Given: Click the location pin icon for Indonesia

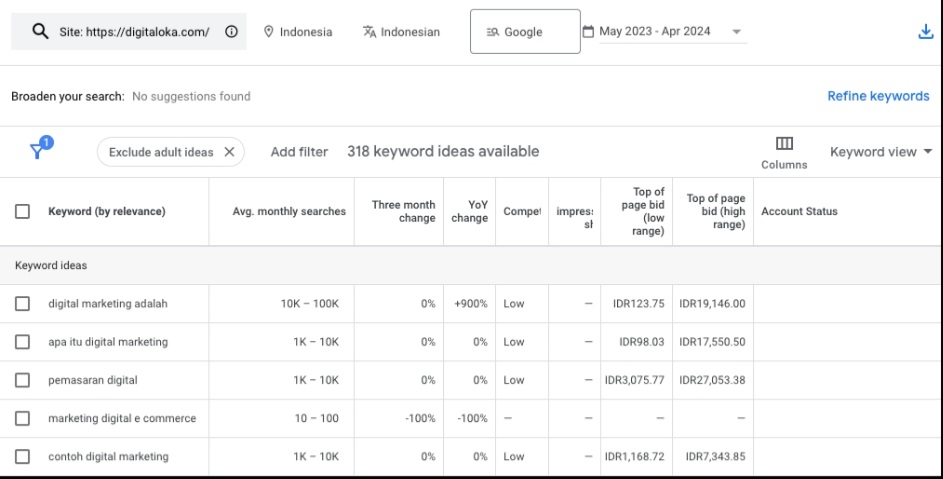Looking at the screenshot, I should (269, 32).
